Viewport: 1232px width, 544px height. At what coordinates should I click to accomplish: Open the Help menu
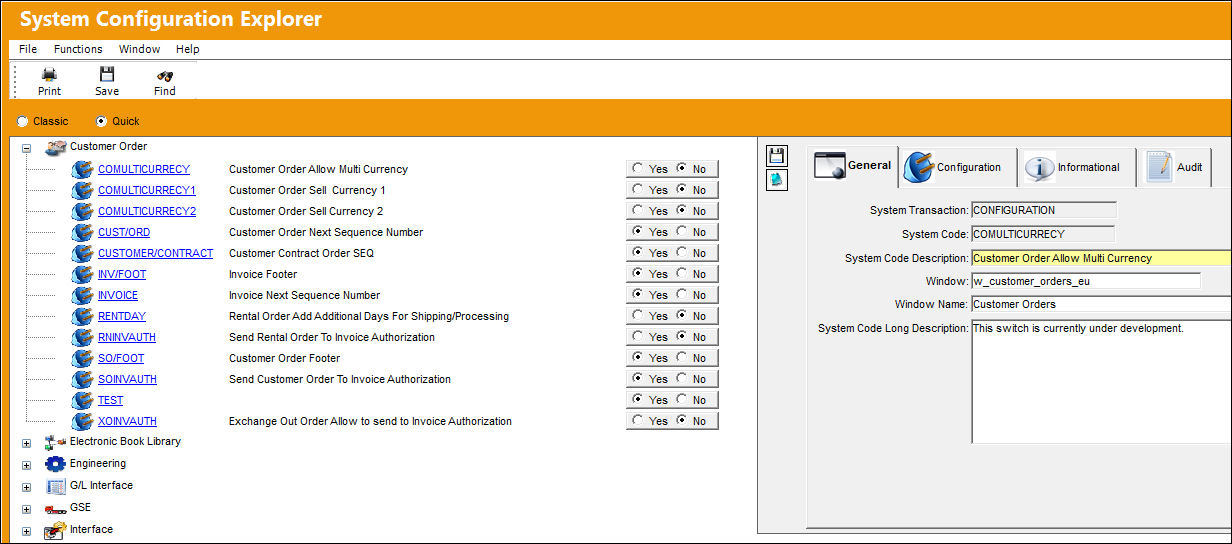[188, 49]
